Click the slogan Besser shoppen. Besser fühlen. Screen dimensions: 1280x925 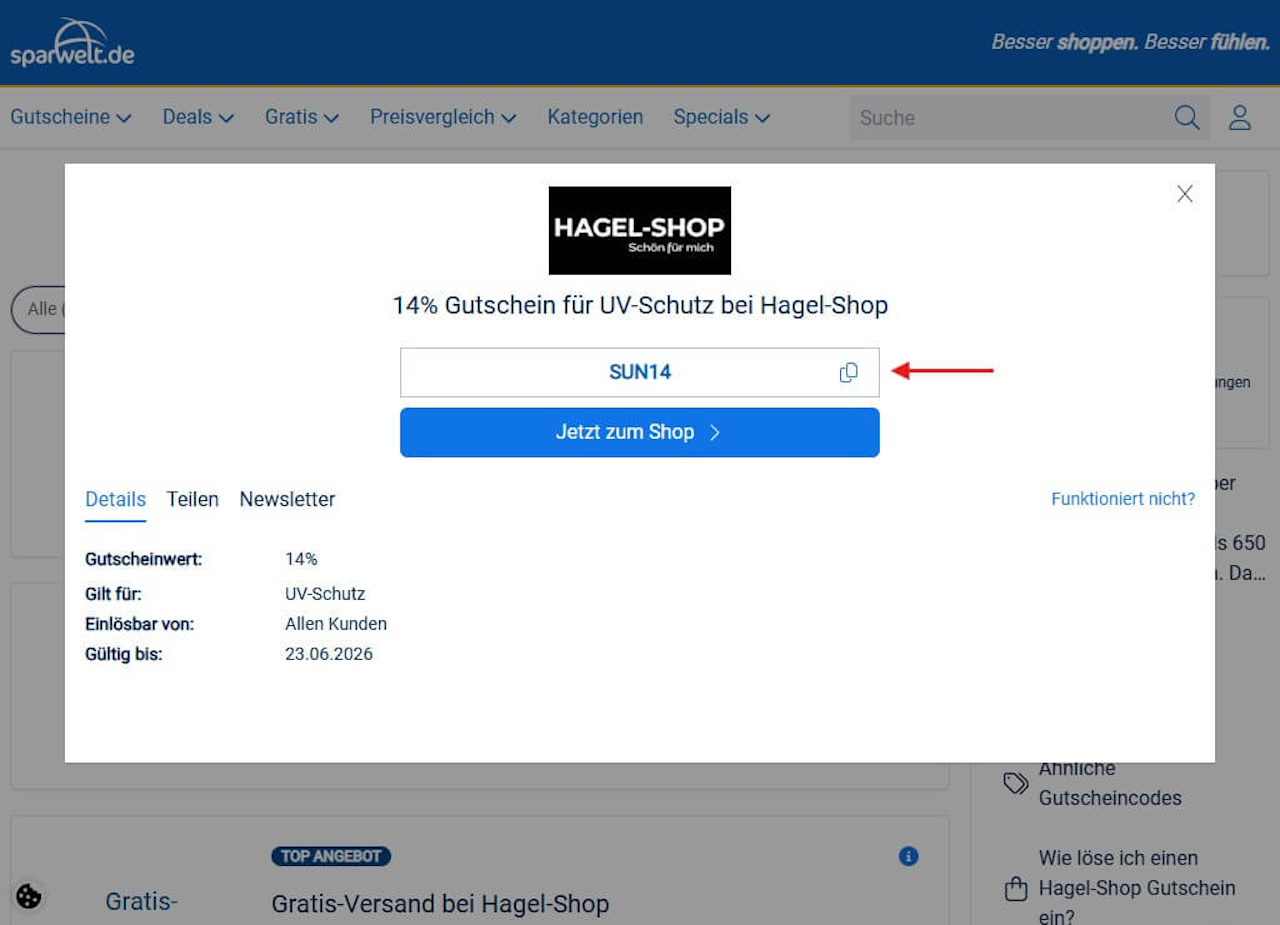[x=1130, y=42]
